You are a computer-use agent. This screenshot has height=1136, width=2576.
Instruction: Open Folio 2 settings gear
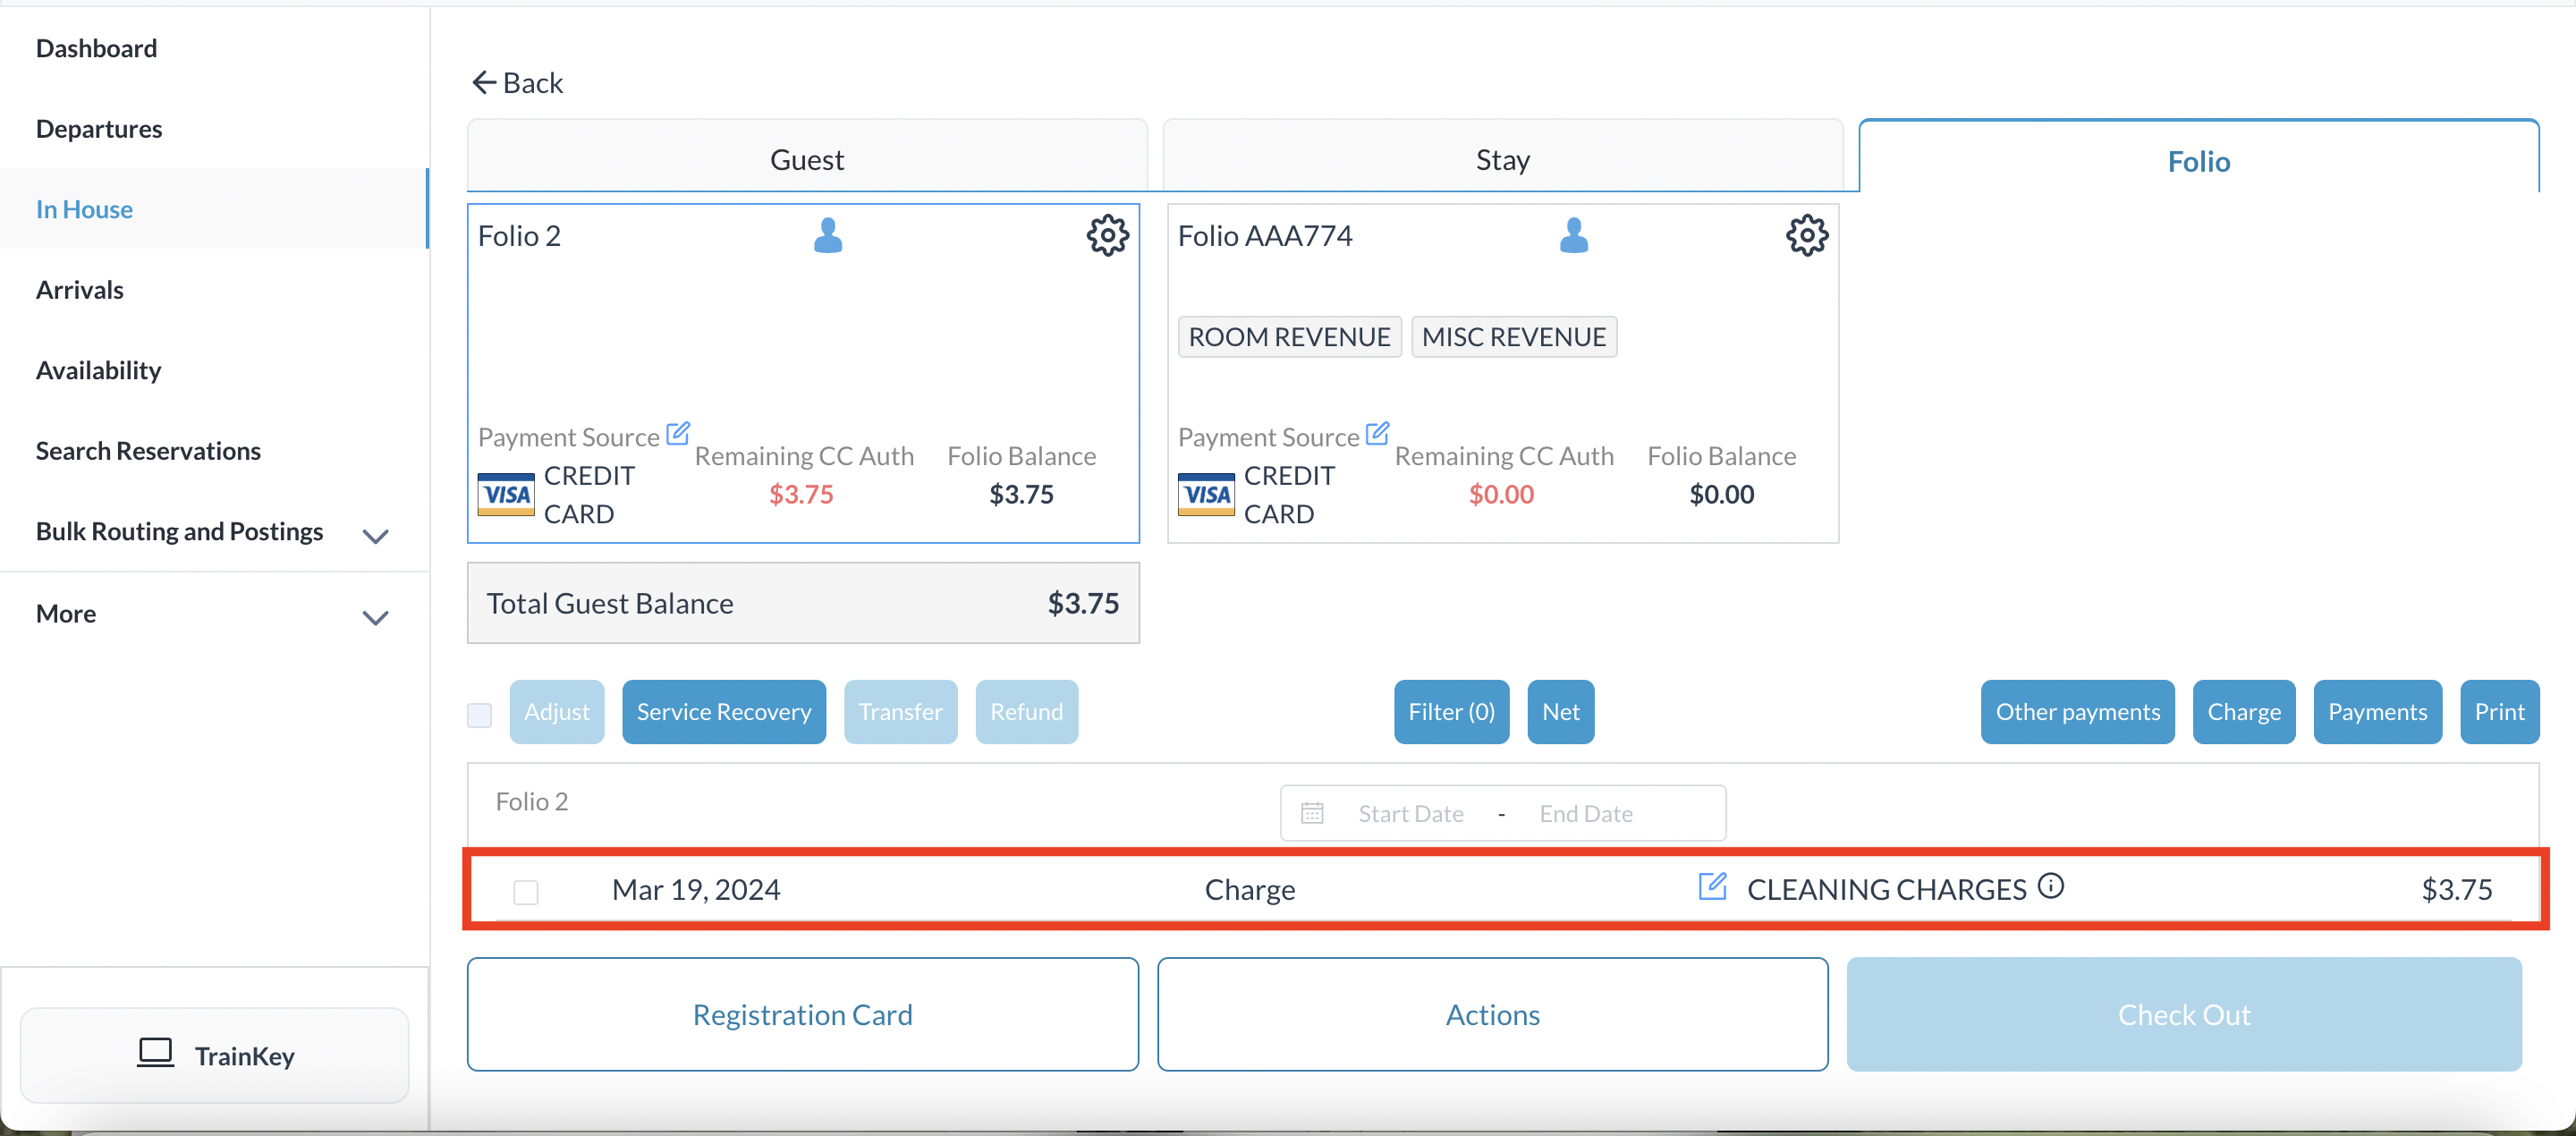[1107, 236]
